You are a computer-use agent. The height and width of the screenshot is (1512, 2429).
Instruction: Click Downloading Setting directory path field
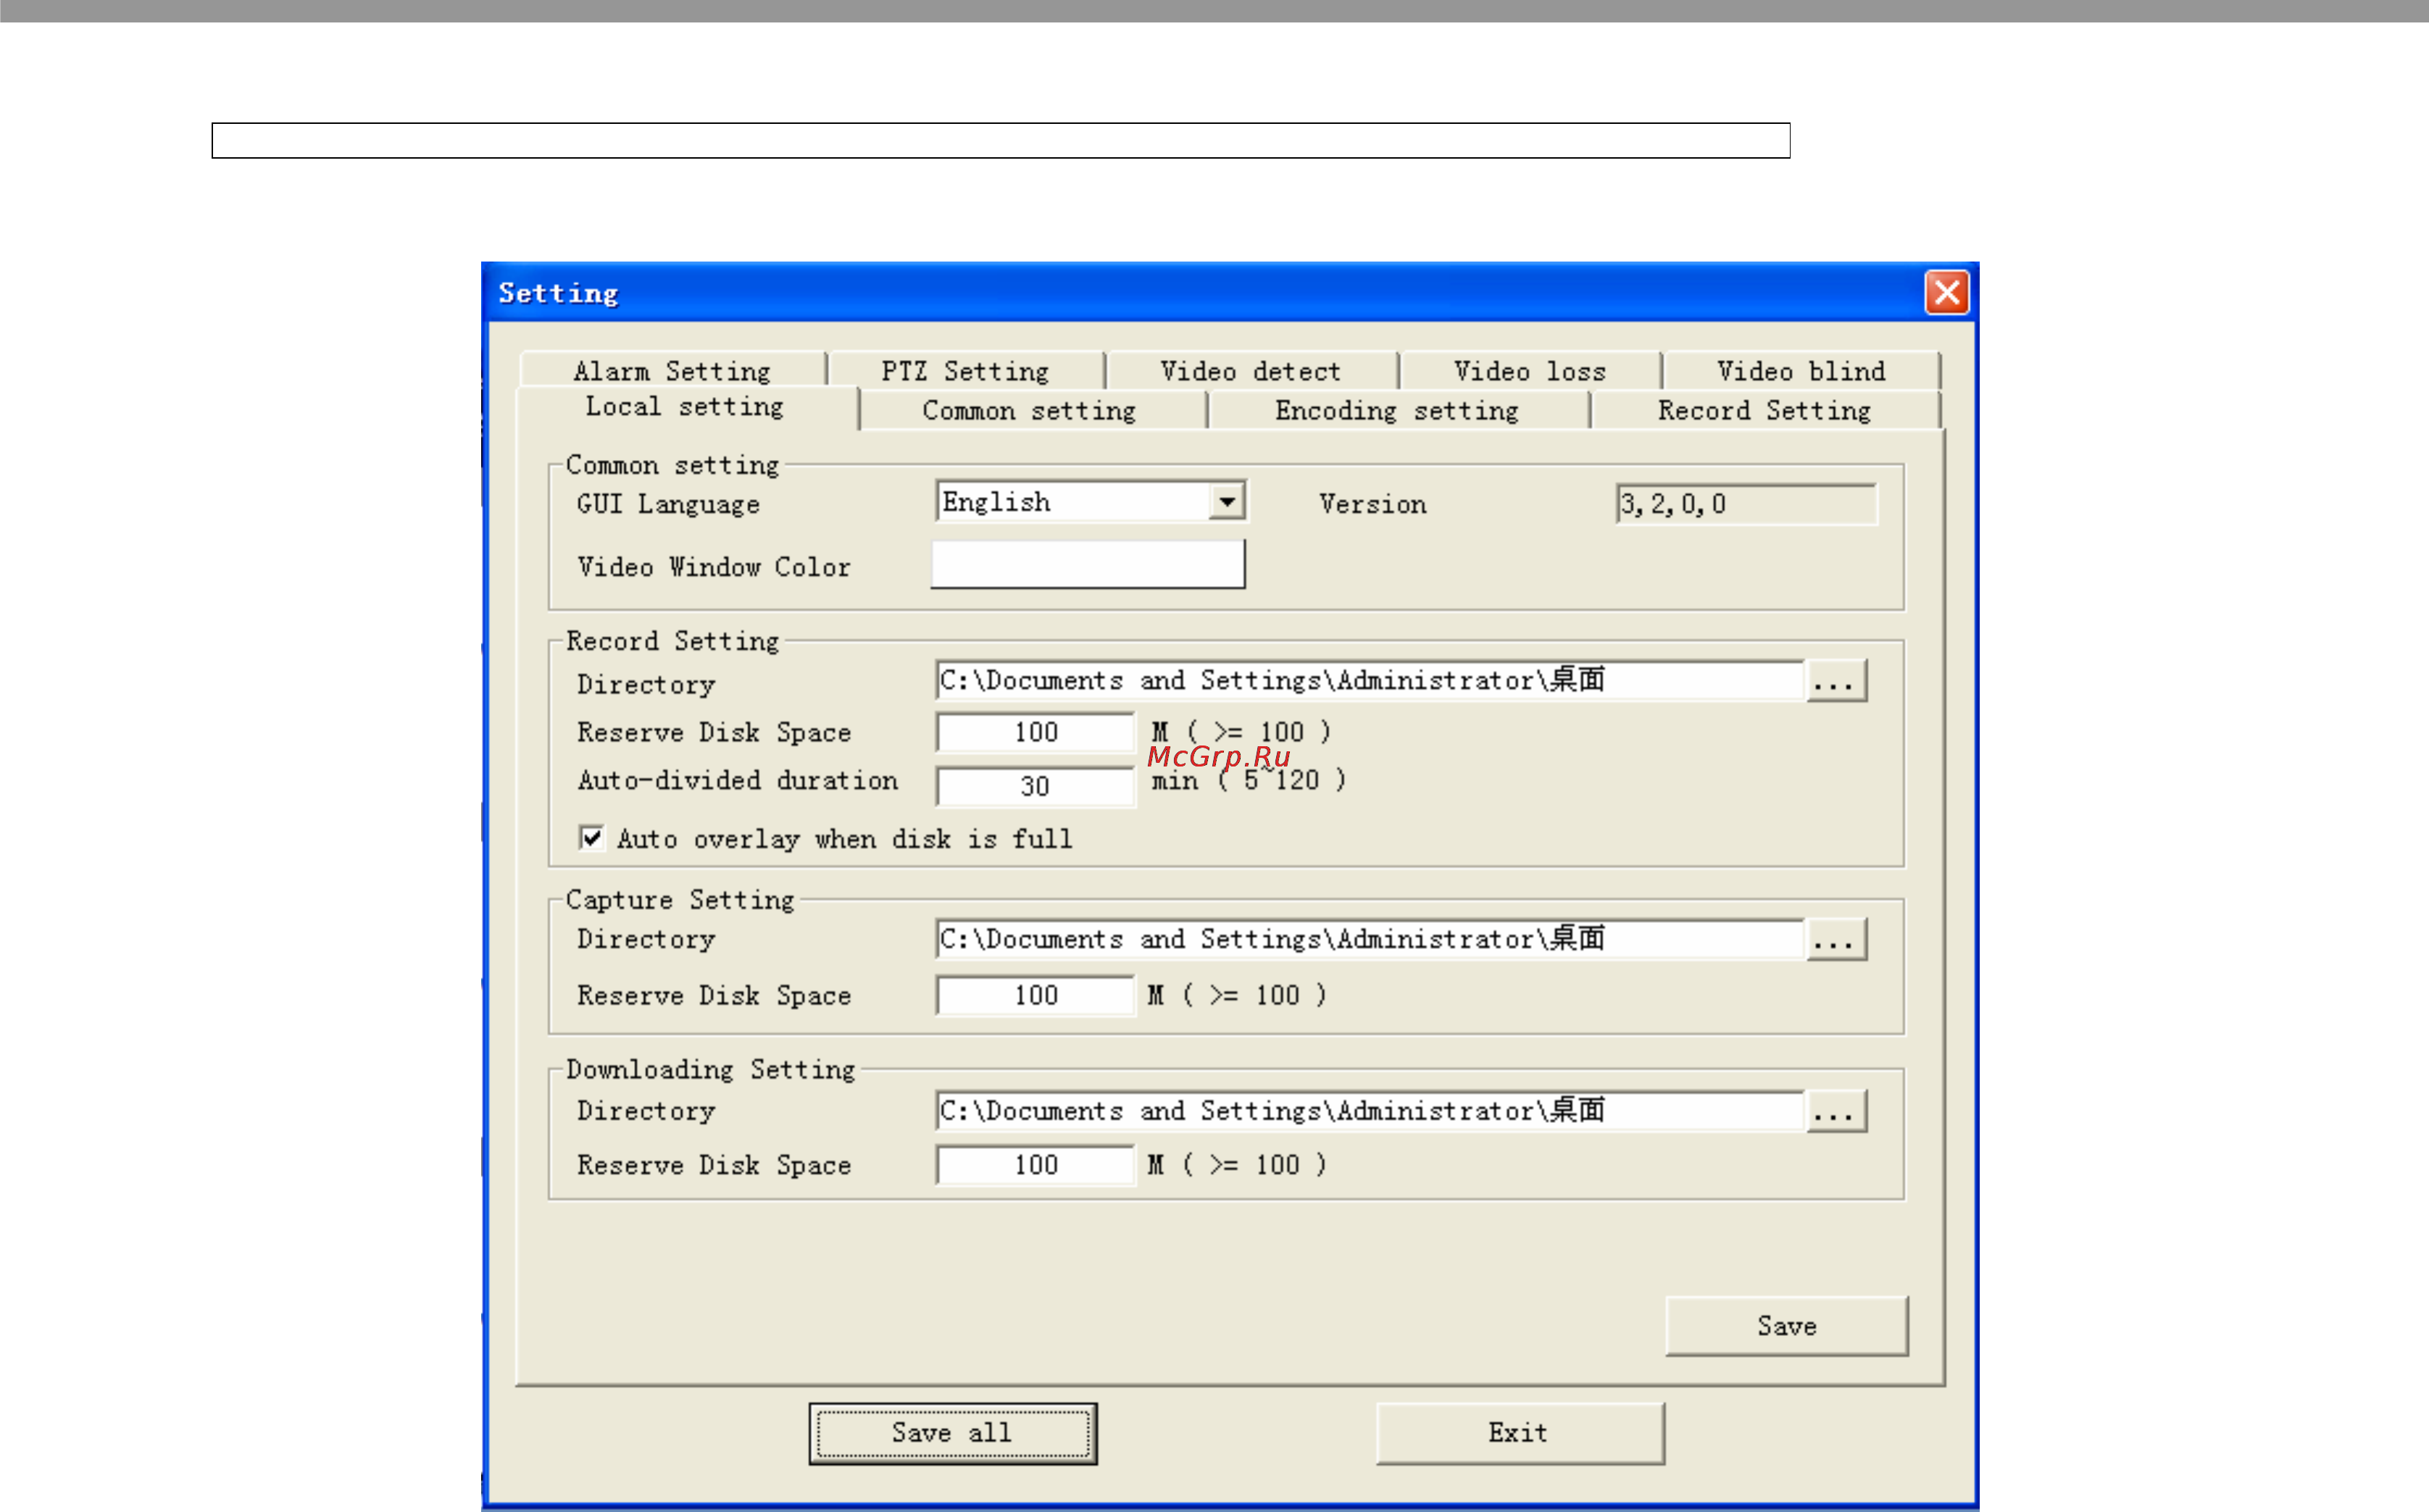tap(1370, 1111)
